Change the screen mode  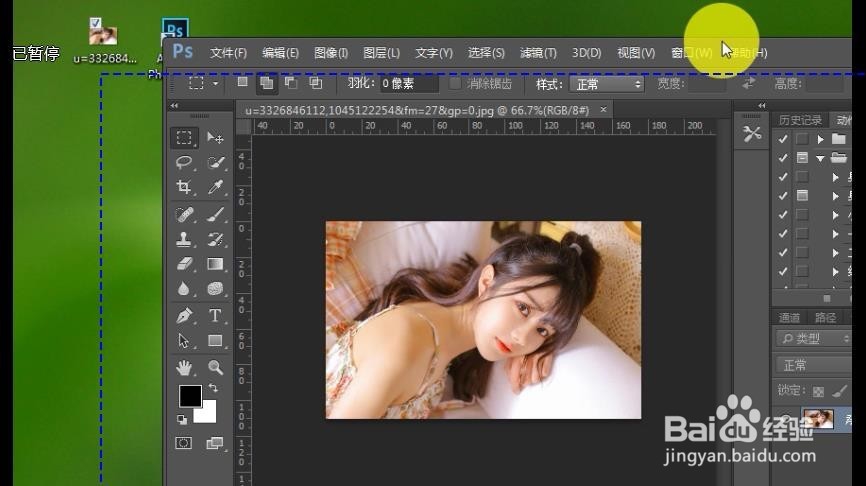click(215, 443)
